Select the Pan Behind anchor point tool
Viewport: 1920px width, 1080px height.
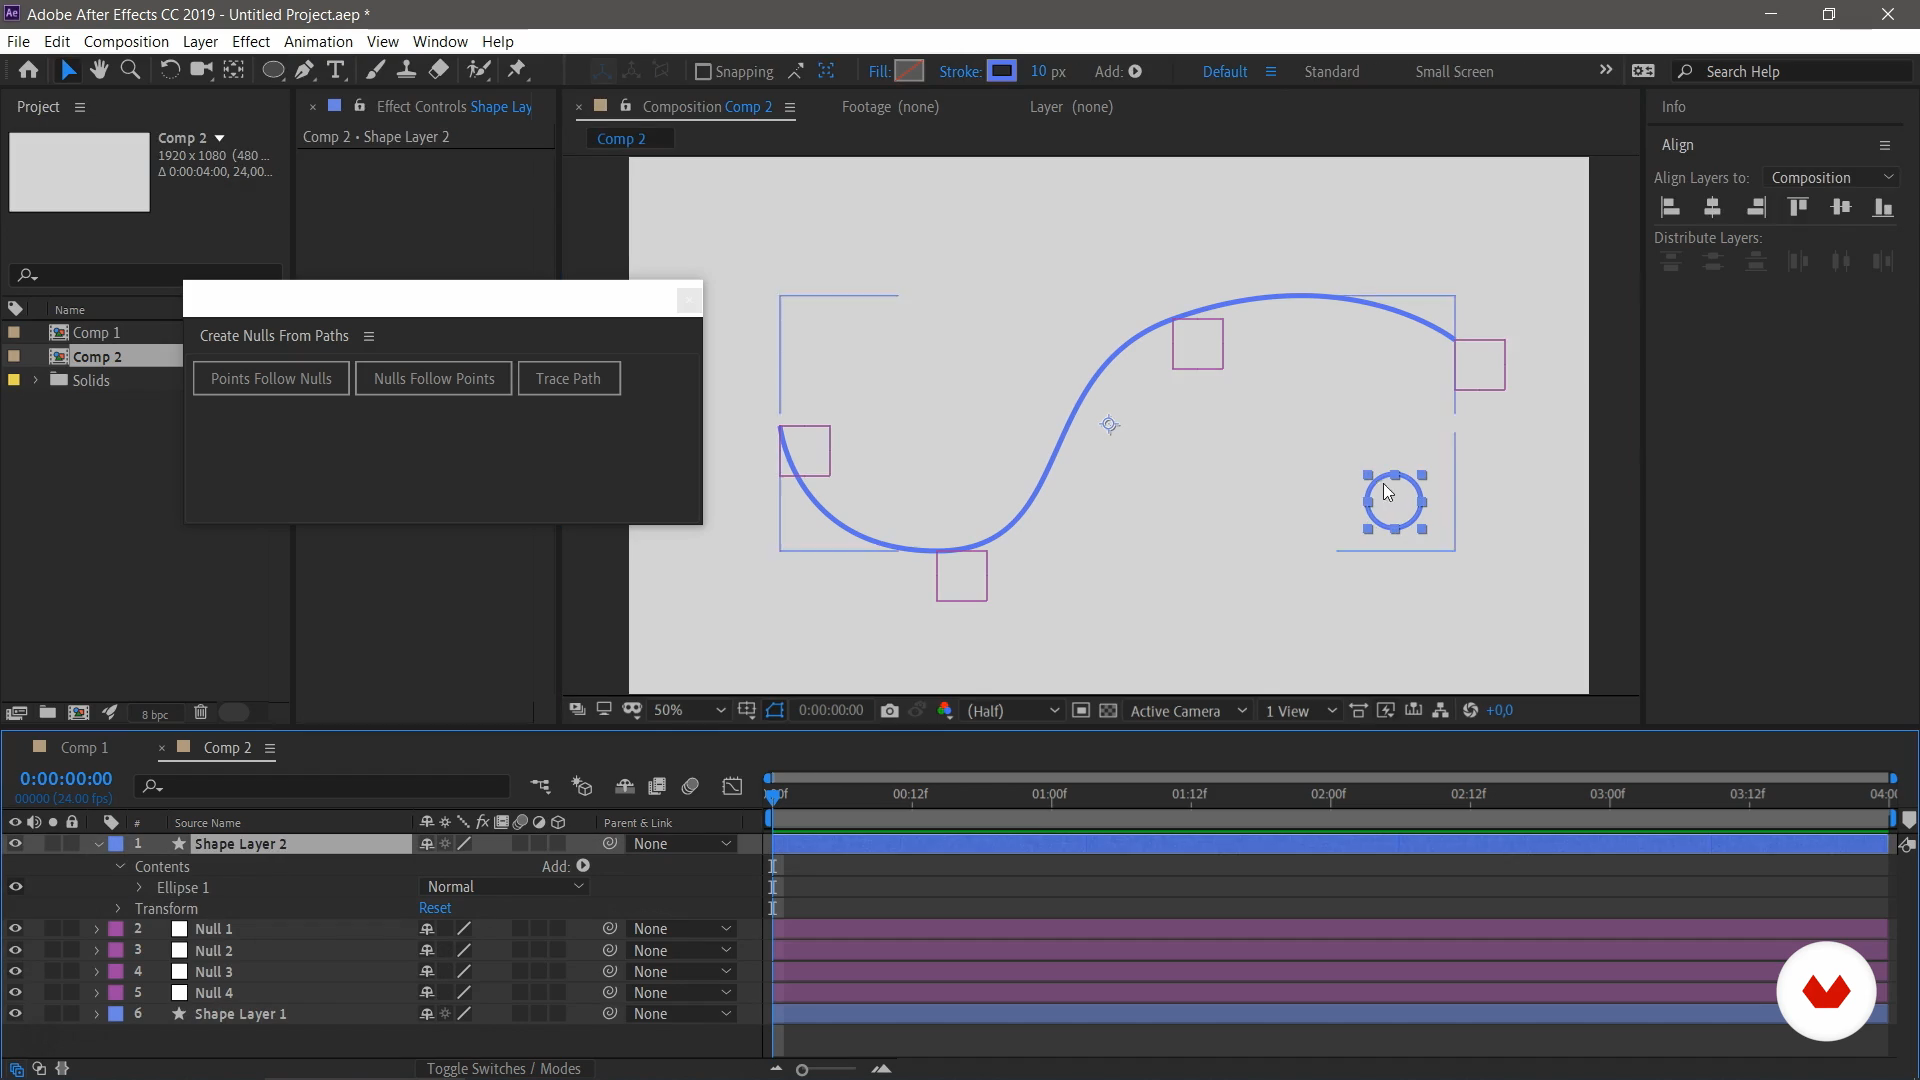233,70
